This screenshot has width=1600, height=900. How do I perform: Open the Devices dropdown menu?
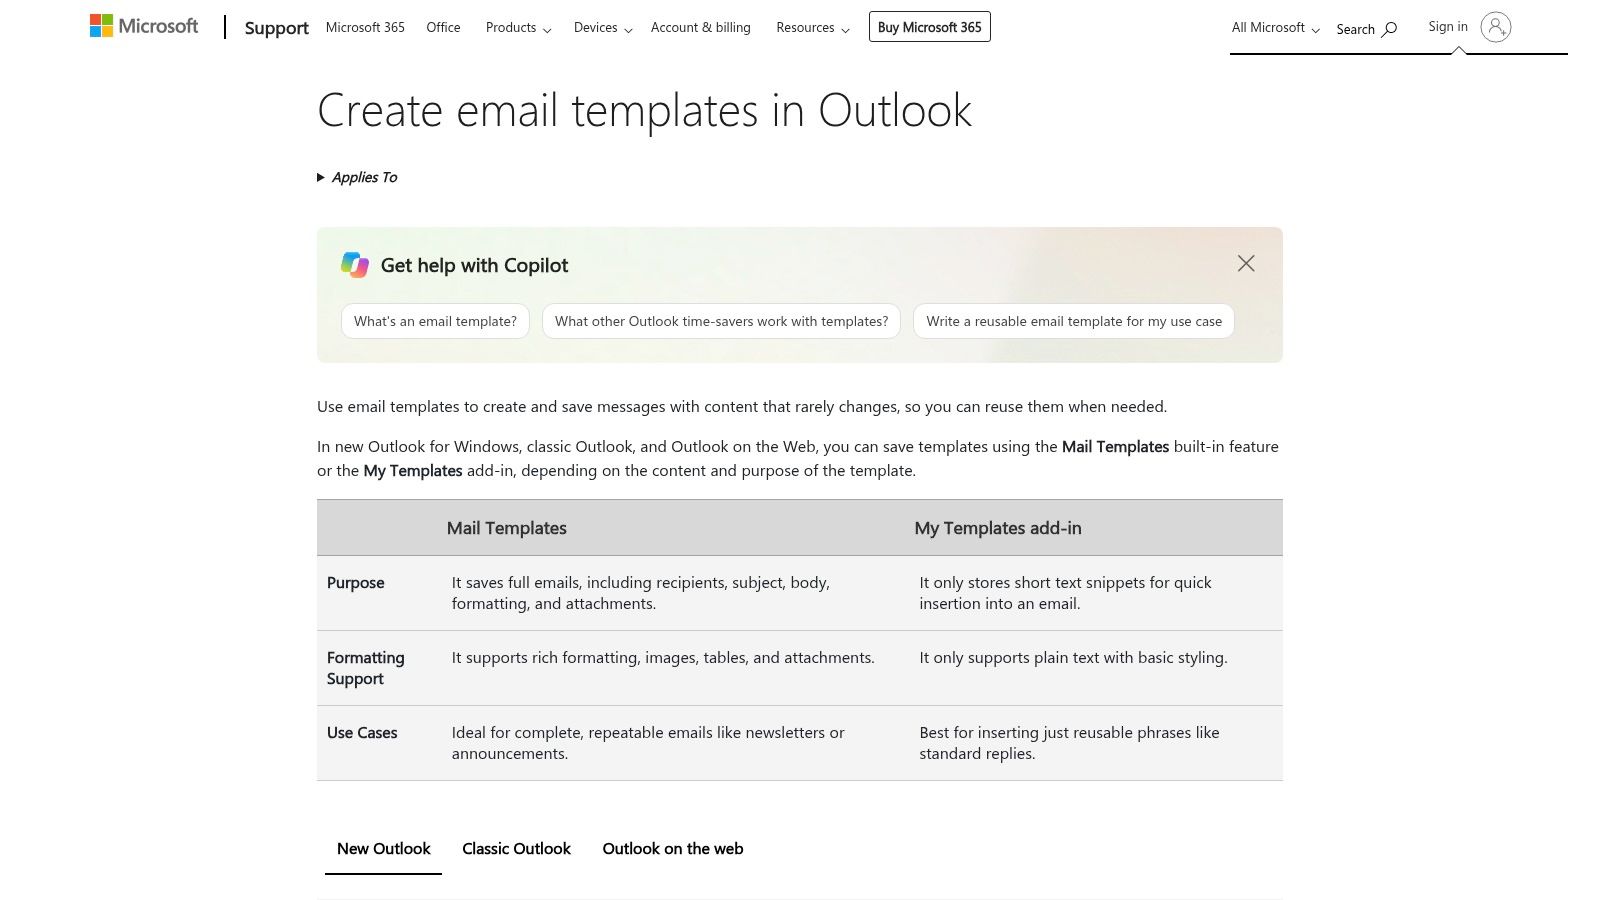click(603, 28)
